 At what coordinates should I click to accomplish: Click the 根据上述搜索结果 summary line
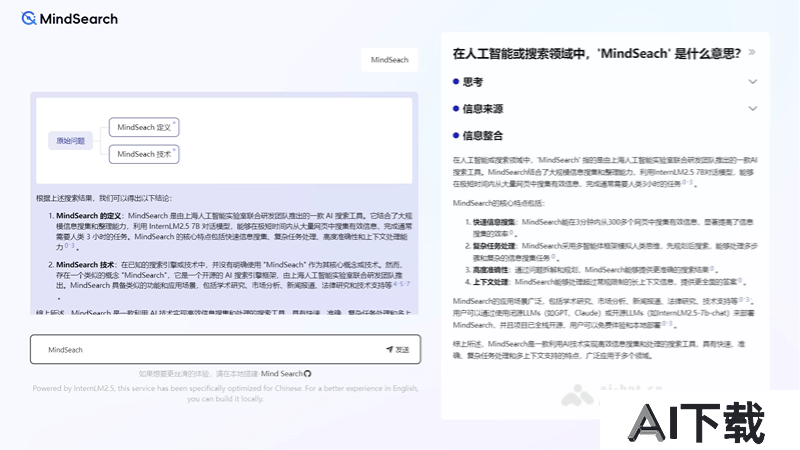tap(104, 198)
